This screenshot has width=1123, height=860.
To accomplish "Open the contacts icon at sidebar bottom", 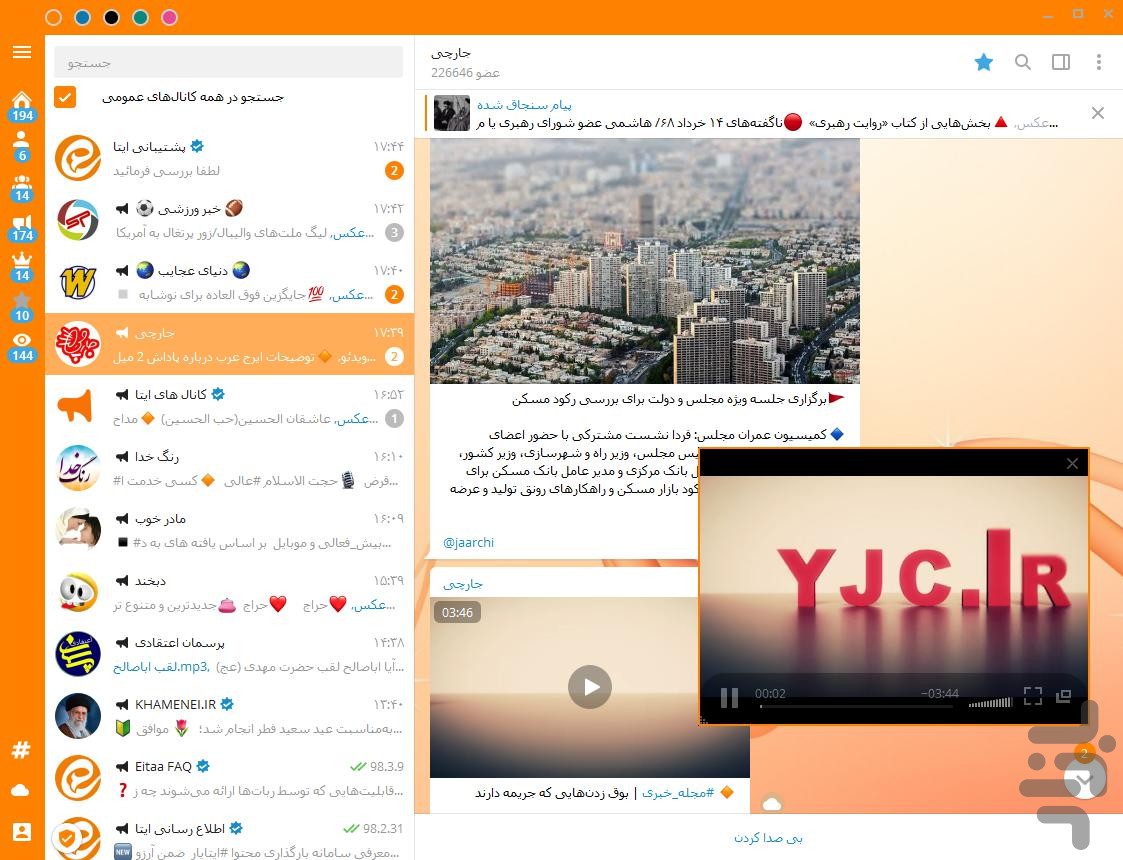I will pos(21,831).
